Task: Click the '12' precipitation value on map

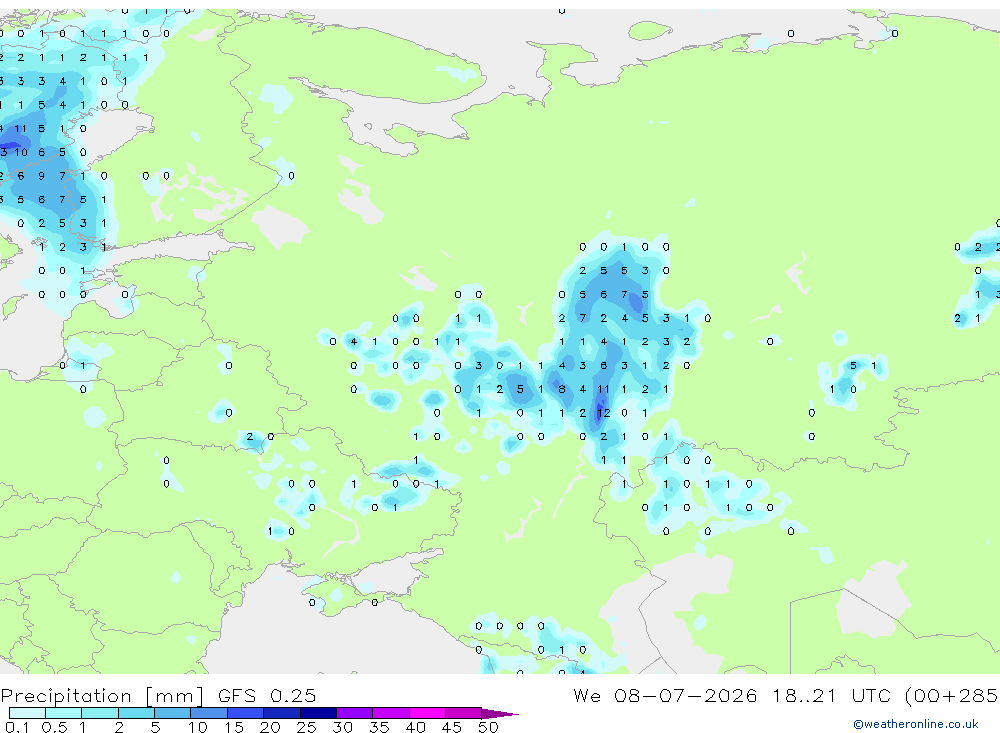Action: click(603, 413)
